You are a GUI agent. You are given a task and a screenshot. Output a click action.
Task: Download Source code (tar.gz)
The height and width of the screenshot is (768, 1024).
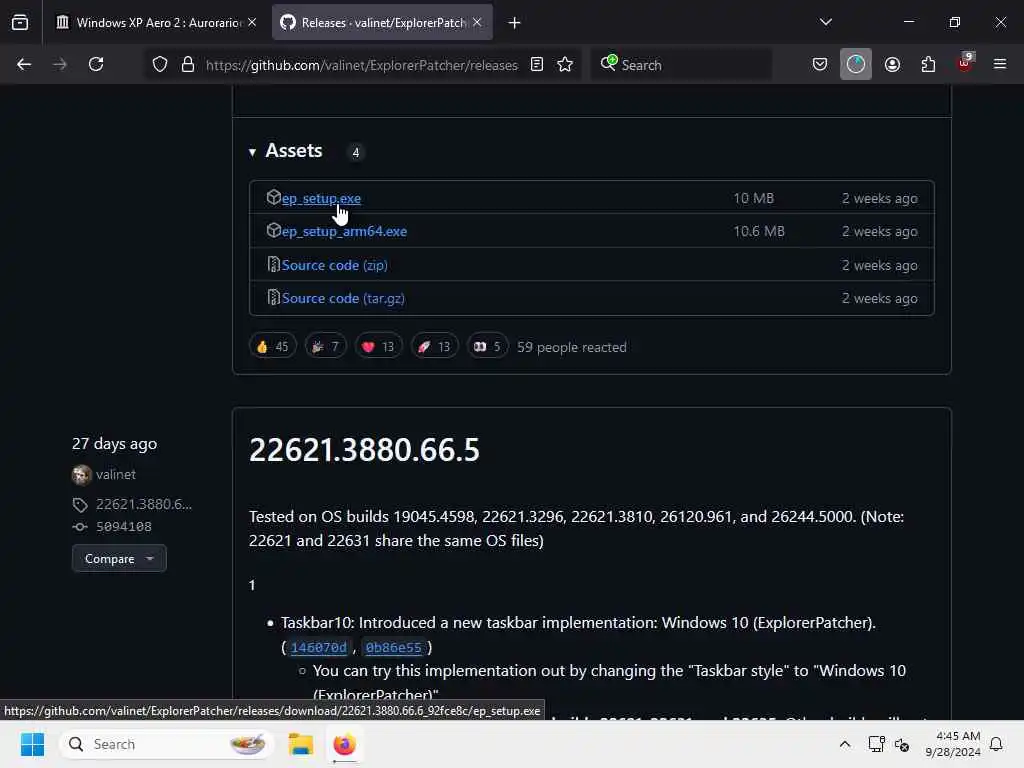point(343,298)
